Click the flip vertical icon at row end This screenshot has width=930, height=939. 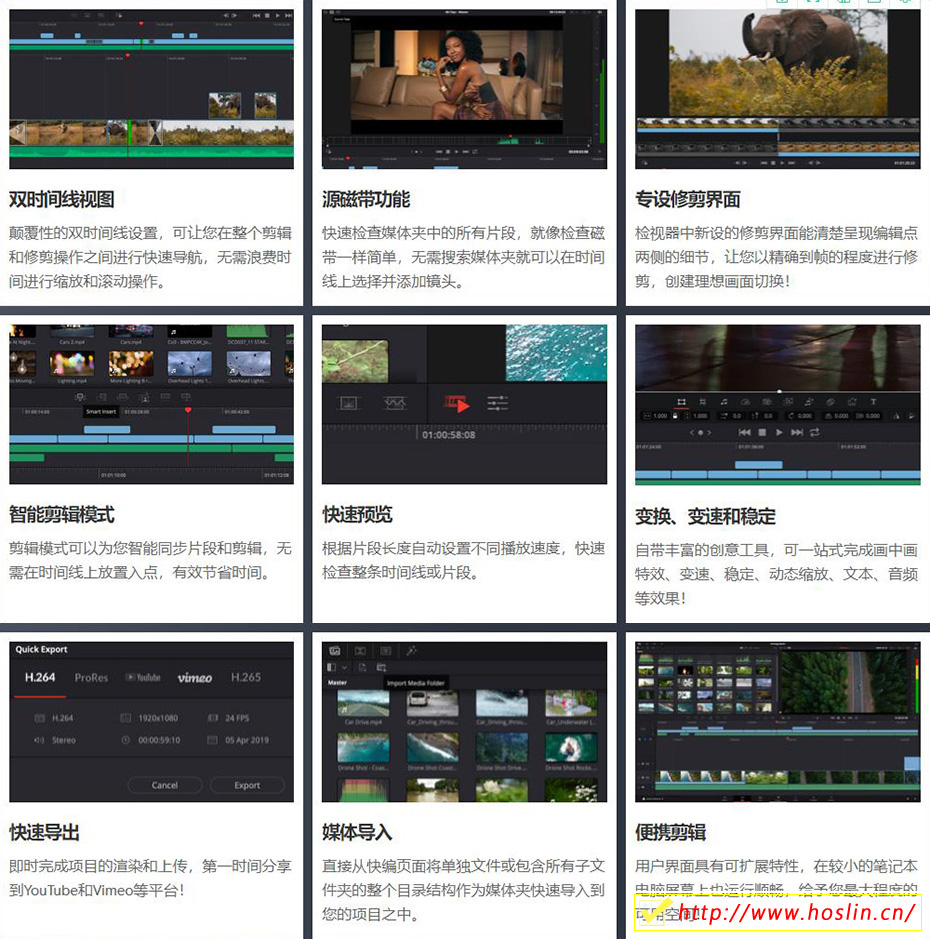pyautogui.click(x=911, y=416)
